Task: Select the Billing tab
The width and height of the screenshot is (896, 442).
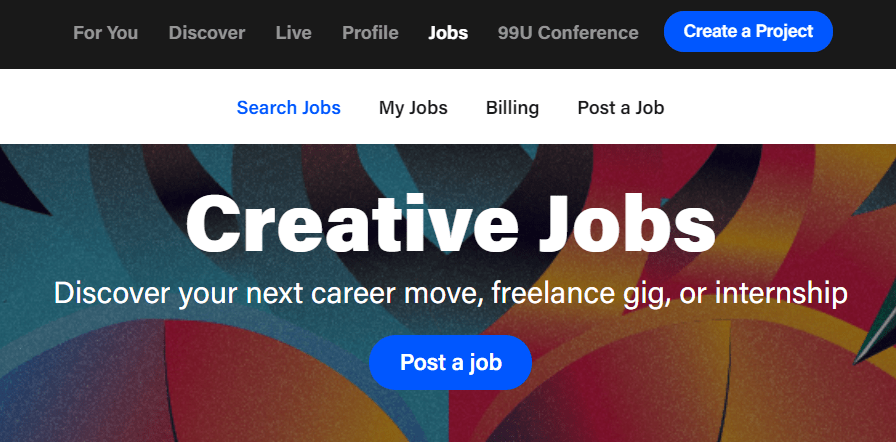Action: point(512,108)
